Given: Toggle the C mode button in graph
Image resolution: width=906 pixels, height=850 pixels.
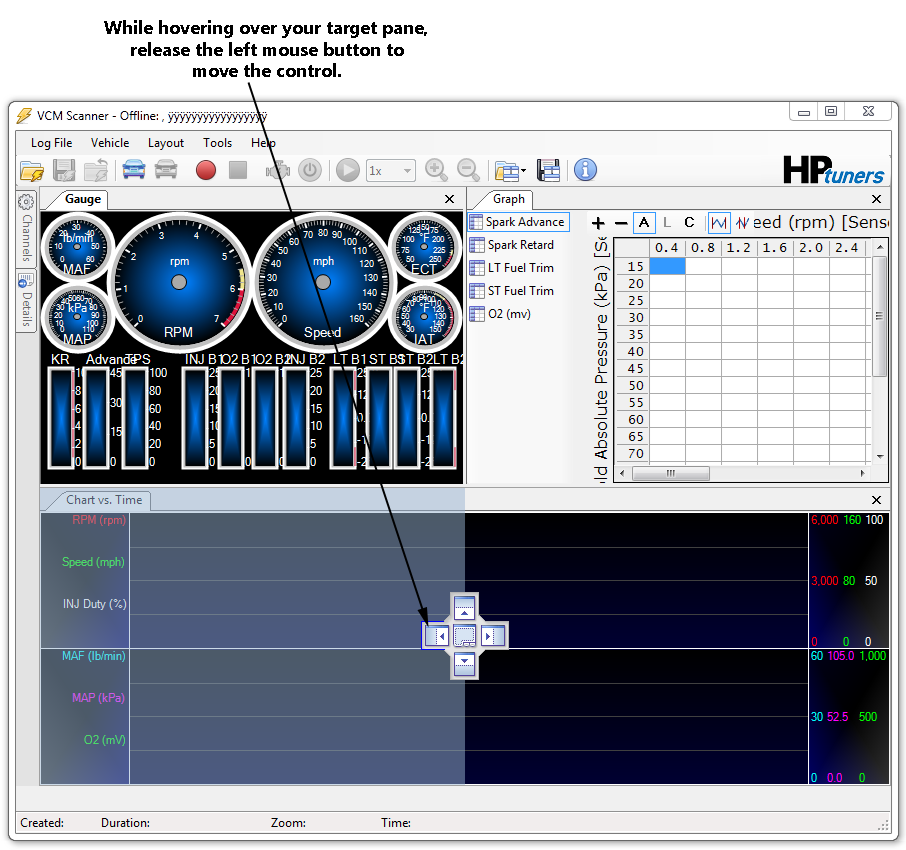Looking at the screenshot, I should pos(689,223).
